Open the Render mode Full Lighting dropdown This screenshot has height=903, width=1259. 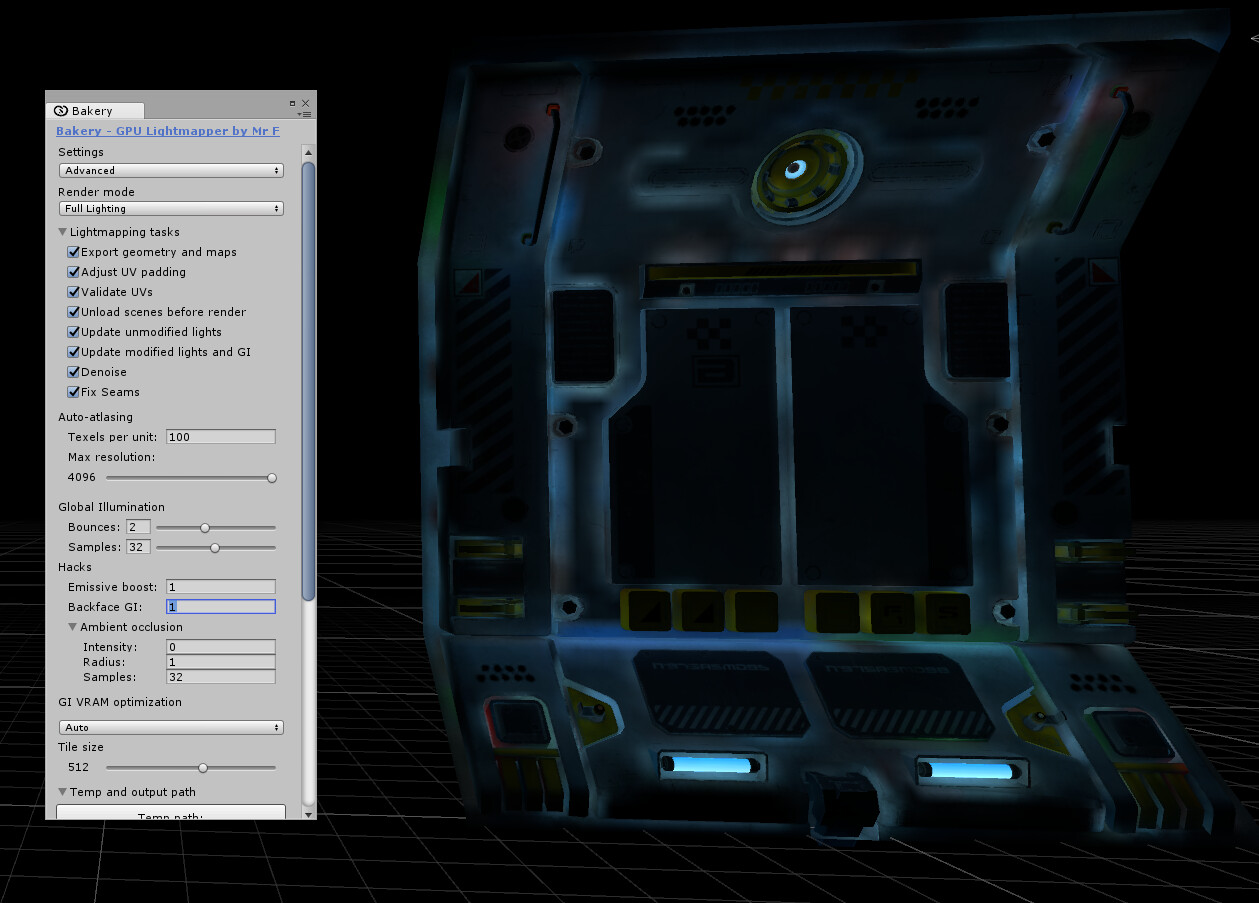(170, 208)
